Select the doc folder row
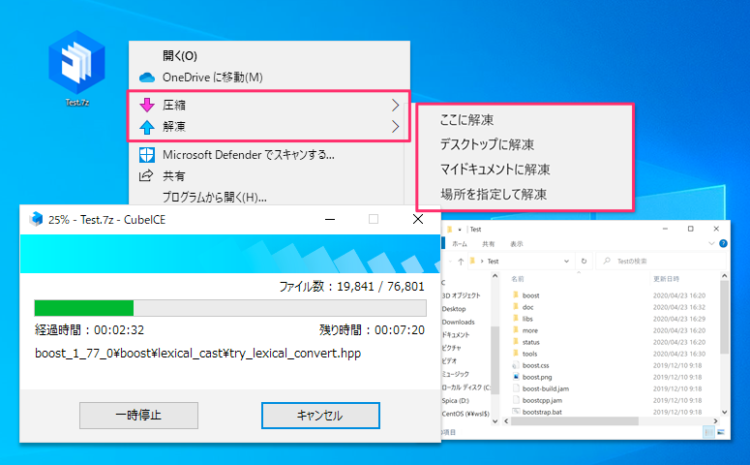This screenshot has width=750, height=465. click(608, 307)
